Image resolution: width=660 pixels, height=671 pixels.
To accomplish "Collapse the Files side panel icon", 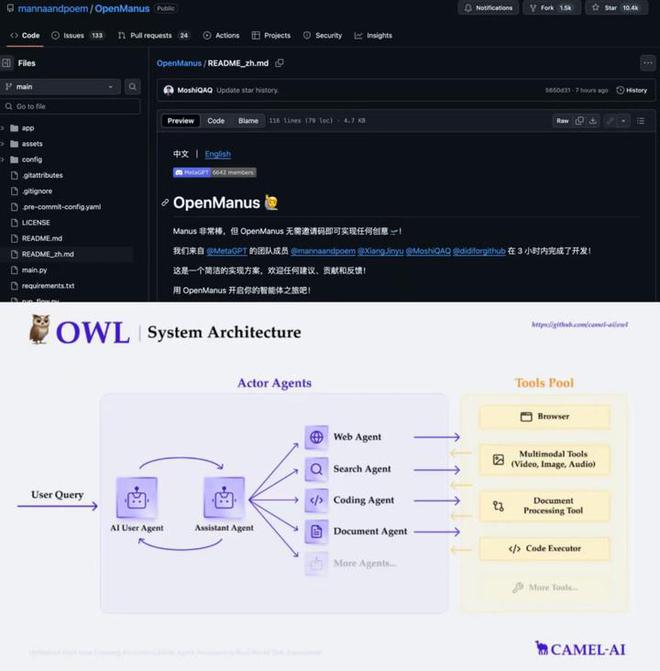I will pyautogui.click(x=6, y=63).
